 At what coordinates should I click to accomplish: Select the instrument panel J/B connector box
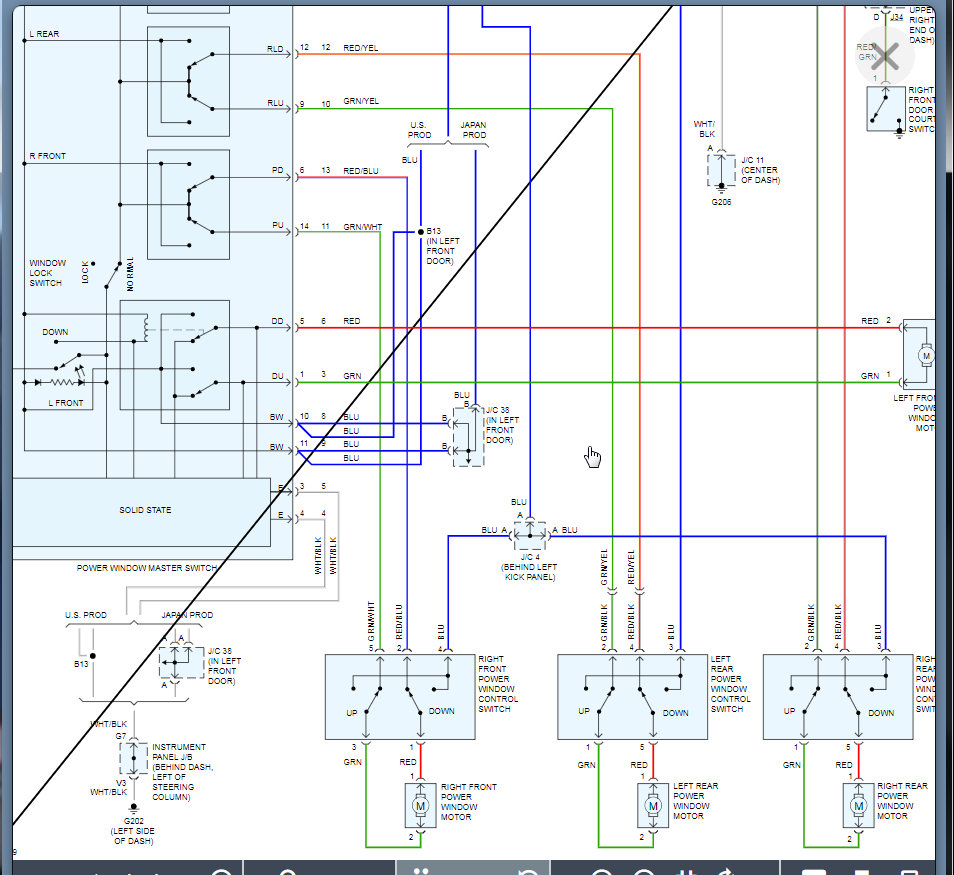click(x=134, y=758)
